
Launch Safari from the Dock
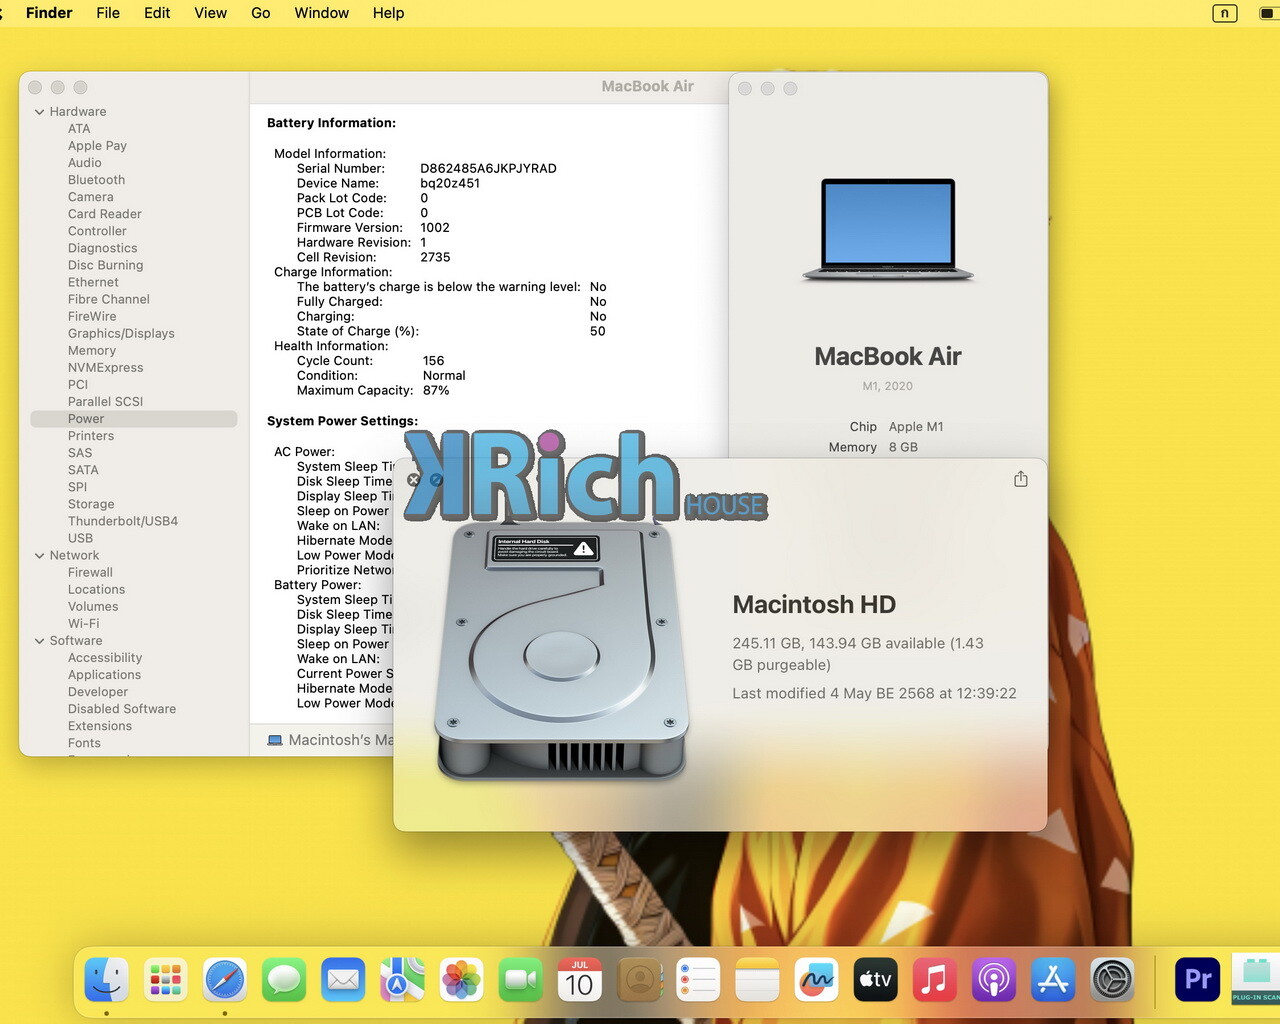(x=224, y=980)
